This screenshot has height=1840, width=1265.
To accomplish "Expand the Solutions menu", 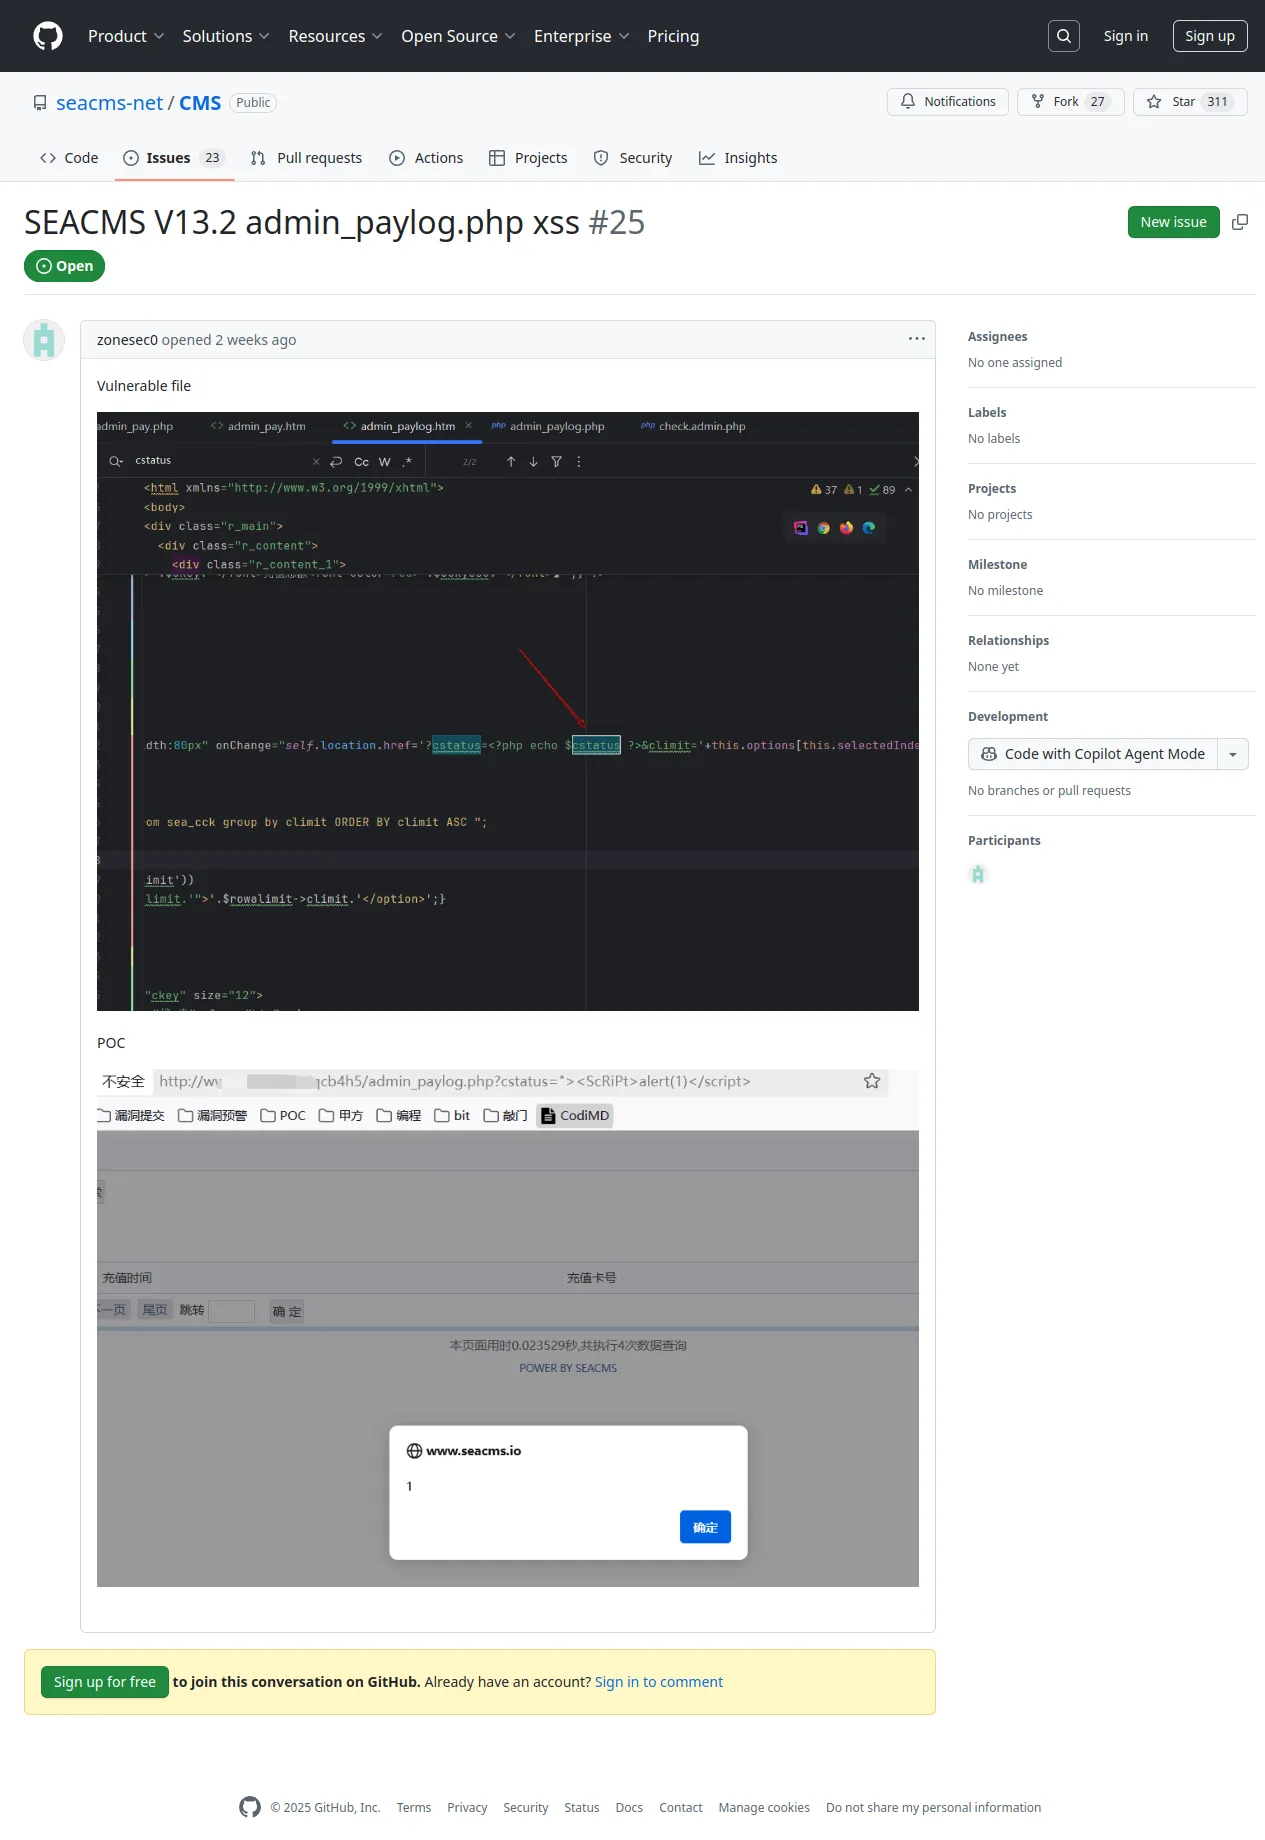I will [226, 36].
